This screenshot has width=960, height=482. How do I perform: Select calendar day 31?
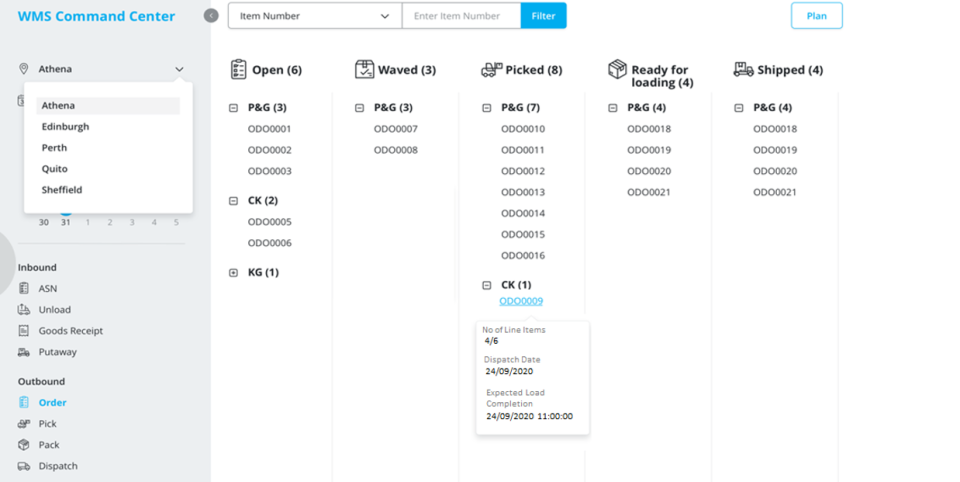pos(66,222)
